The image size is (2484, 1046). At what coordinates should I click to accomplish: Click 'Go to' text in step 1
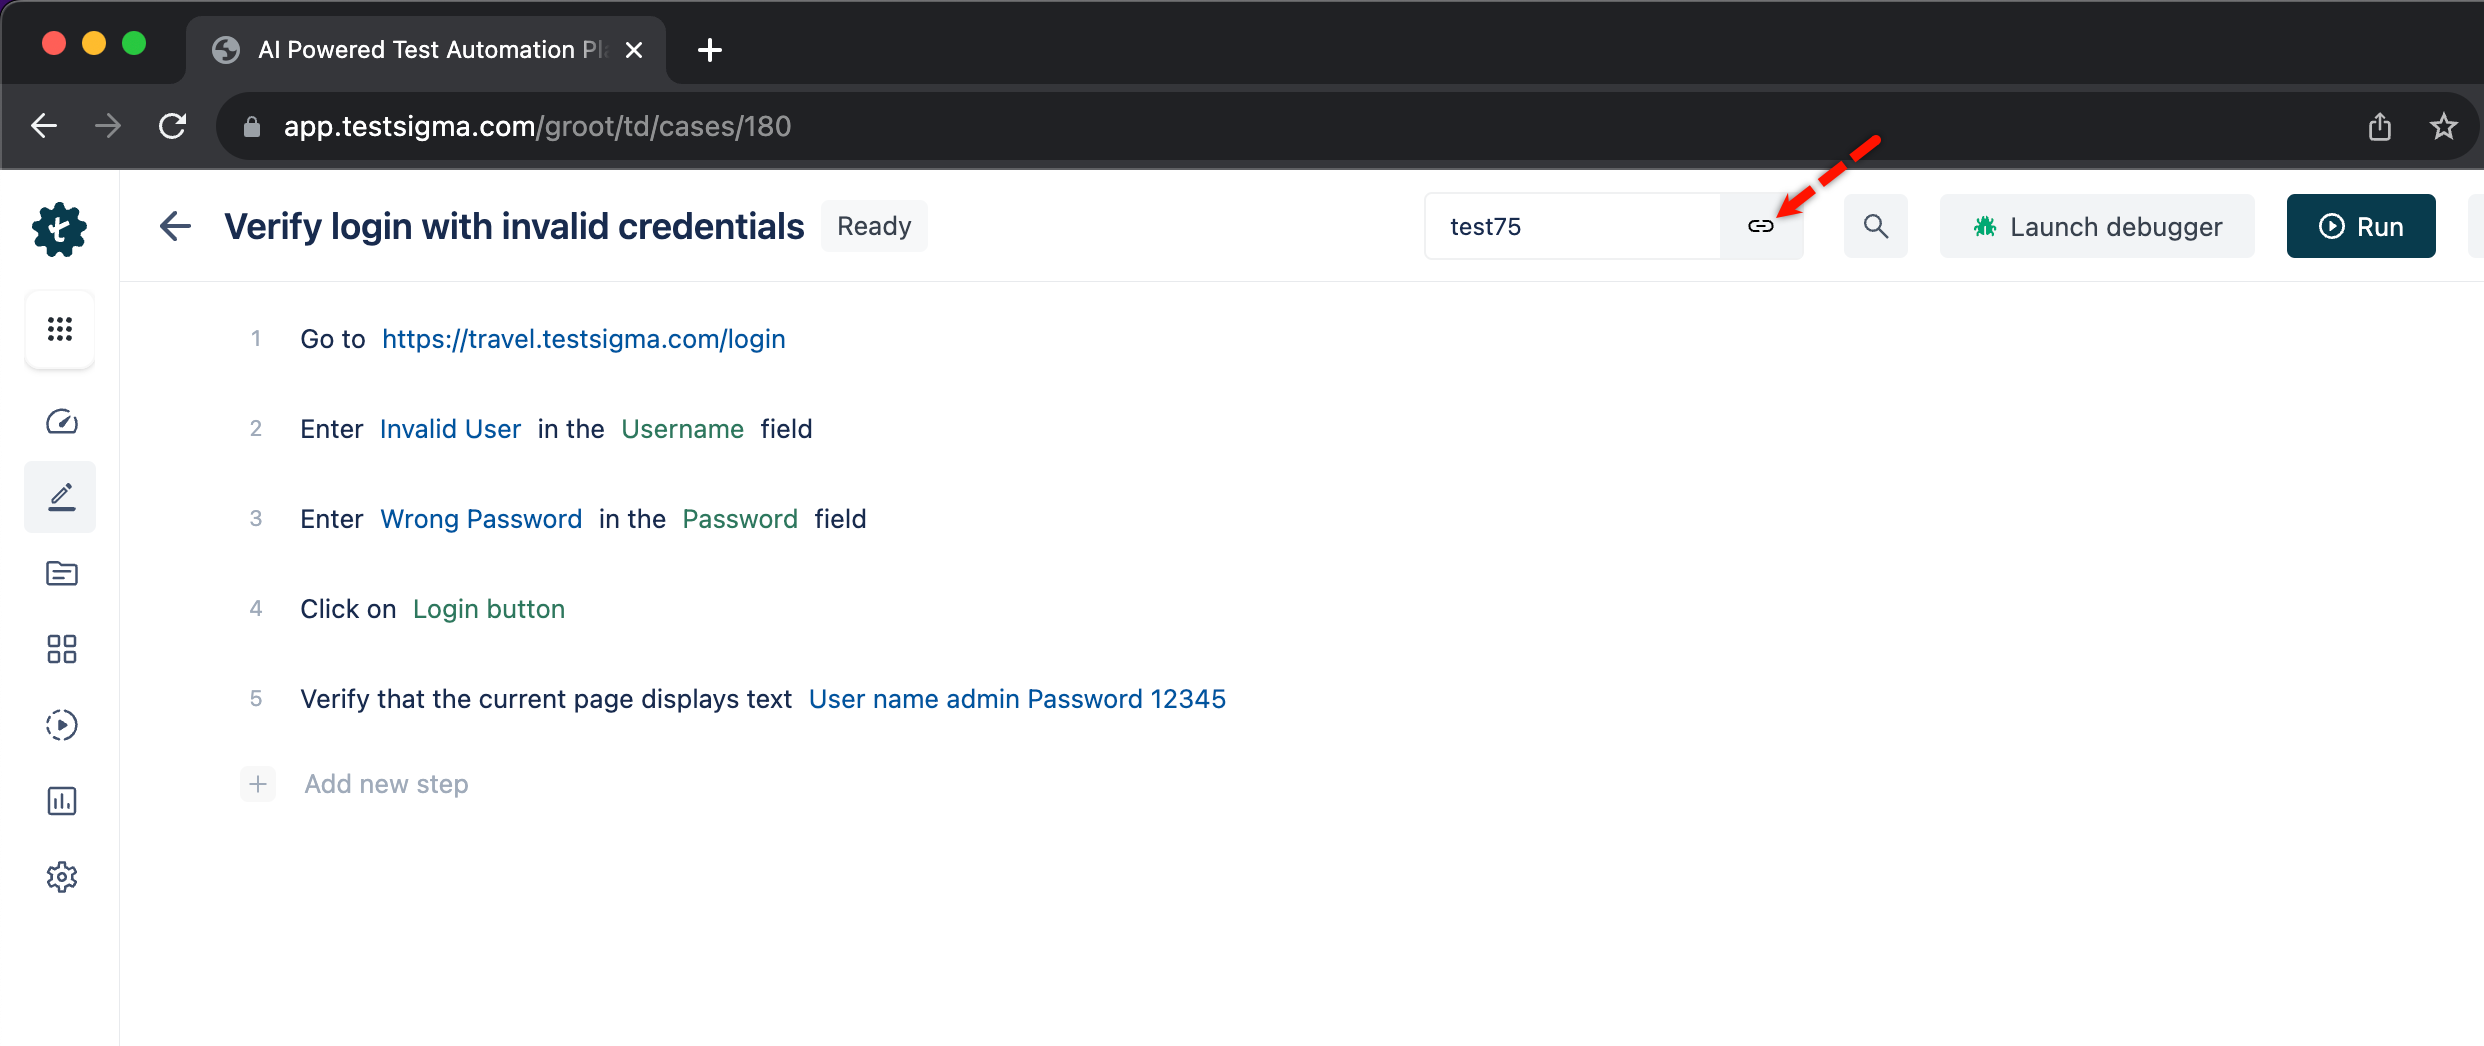click(333, 339)
